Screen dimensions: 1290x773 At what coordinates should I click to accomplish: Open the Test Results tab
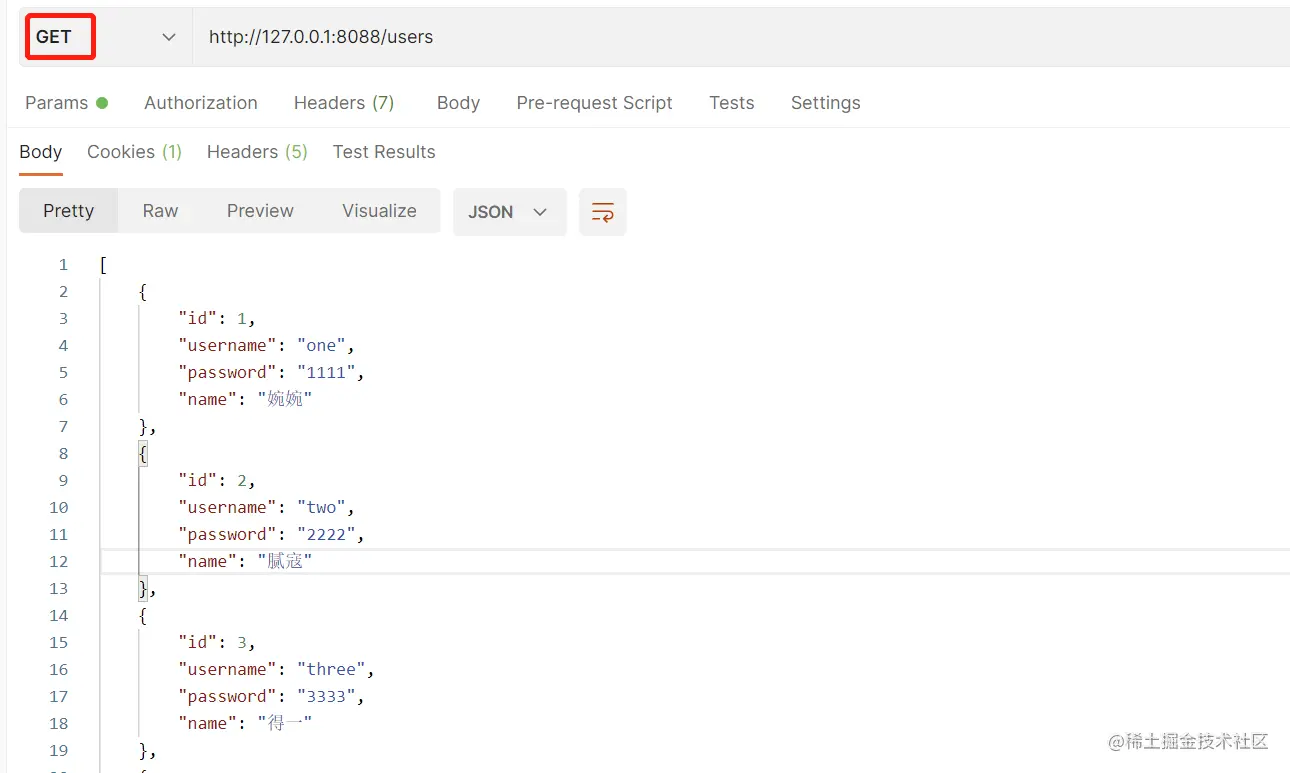[x=384, y=152]
